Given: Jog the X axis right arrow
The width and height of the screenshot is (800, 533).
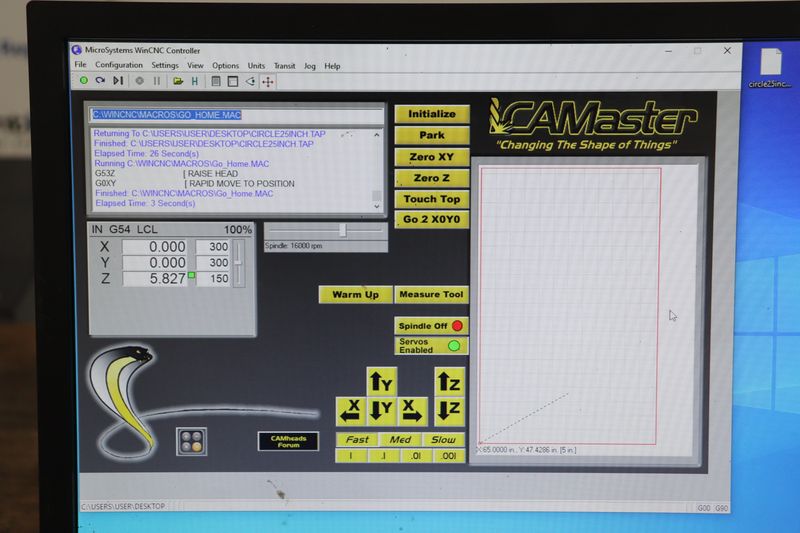Looking at the screenshot, I should (x=412, y=410).
